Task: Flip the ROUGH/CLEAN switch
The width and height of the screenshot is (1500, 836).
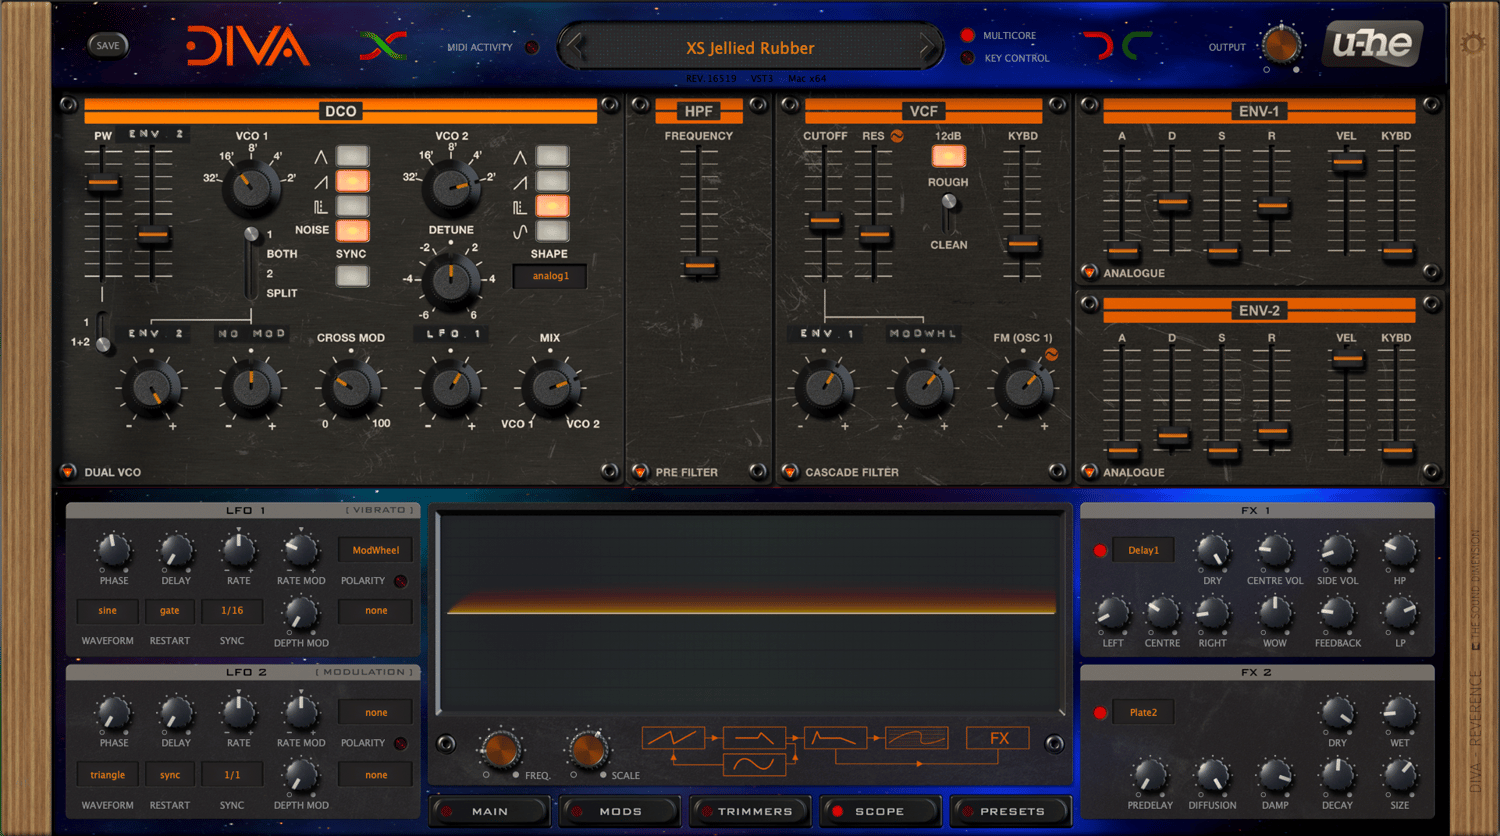Action: click(x=949, y=213)
